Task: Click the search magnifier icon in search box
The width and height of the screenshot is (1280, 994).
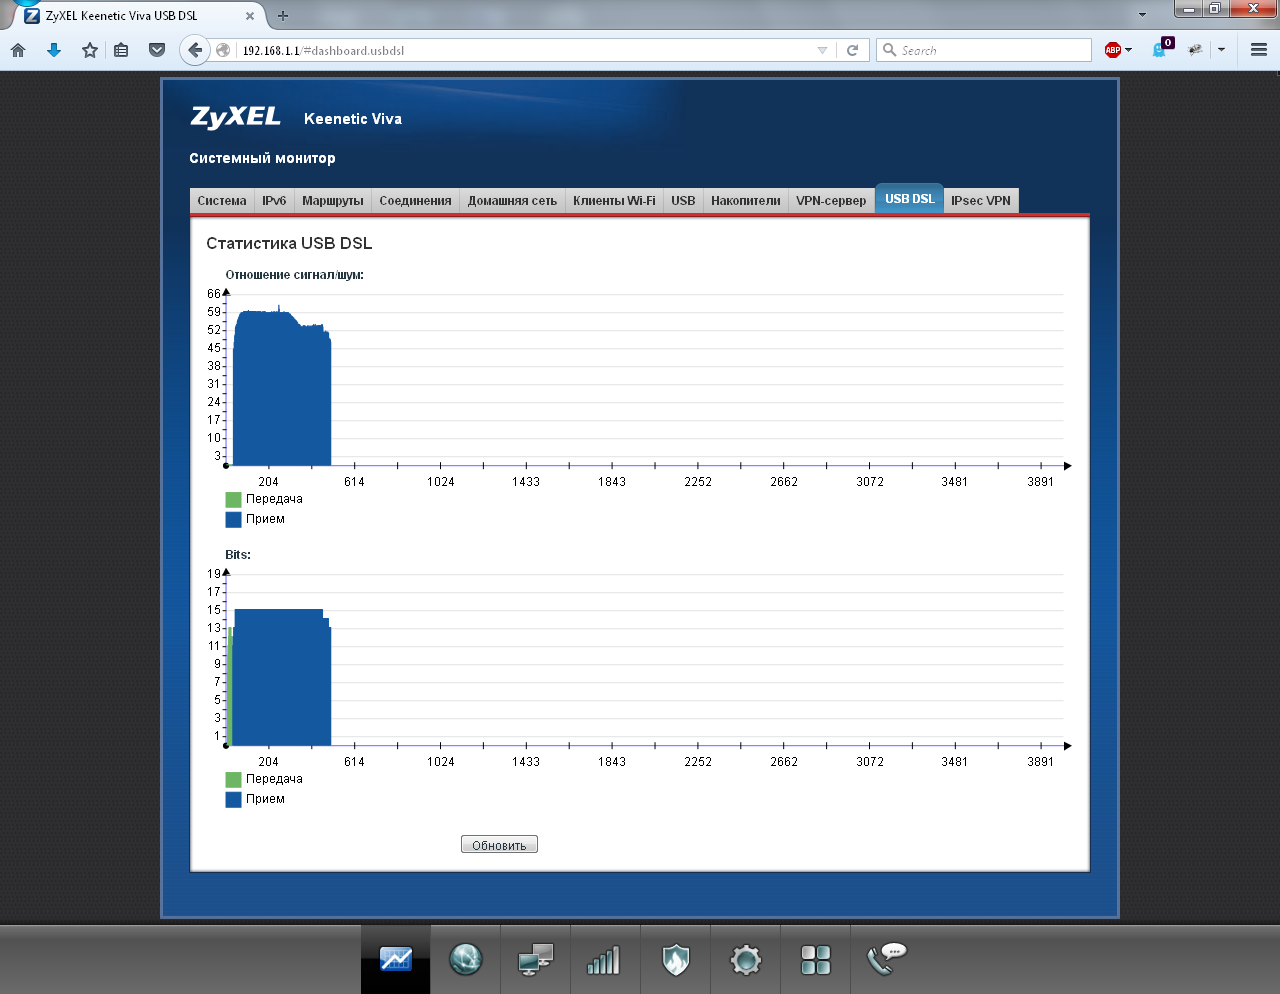Action: pyautogui.click(x=889, y=50)
